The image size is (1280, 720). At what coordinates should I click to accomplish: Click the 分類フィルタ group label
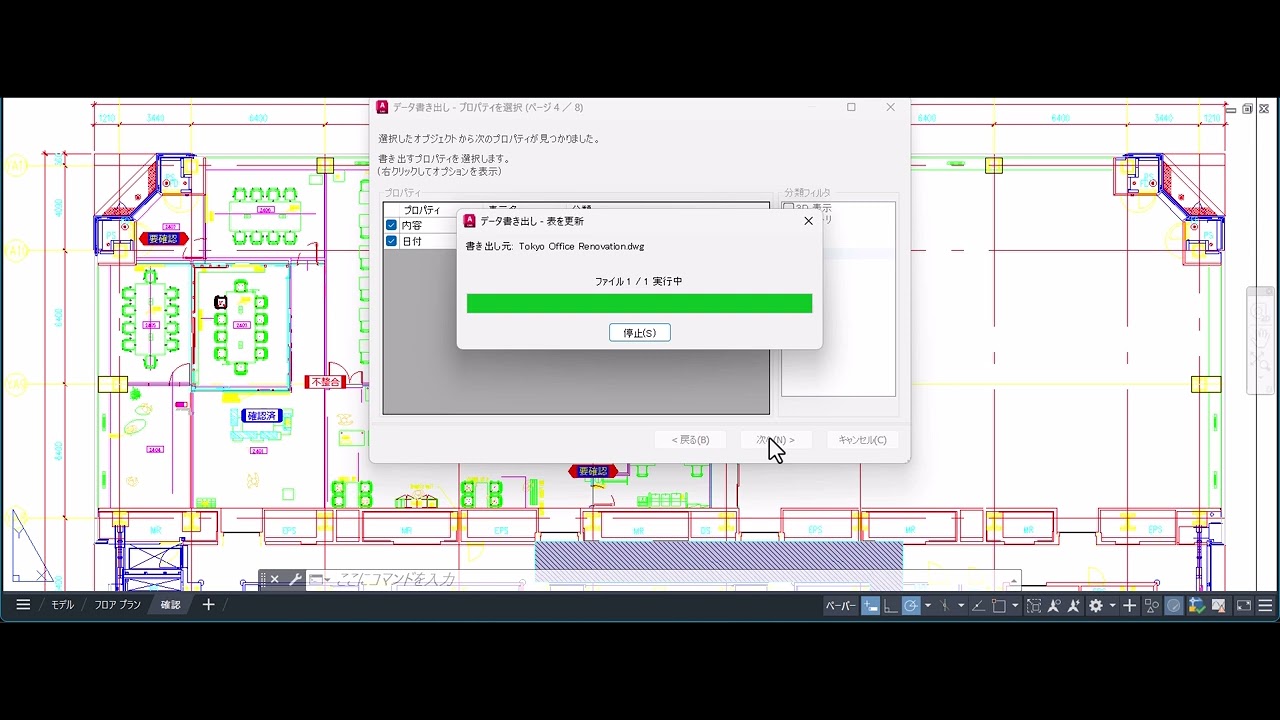click(x=807, y=193)
